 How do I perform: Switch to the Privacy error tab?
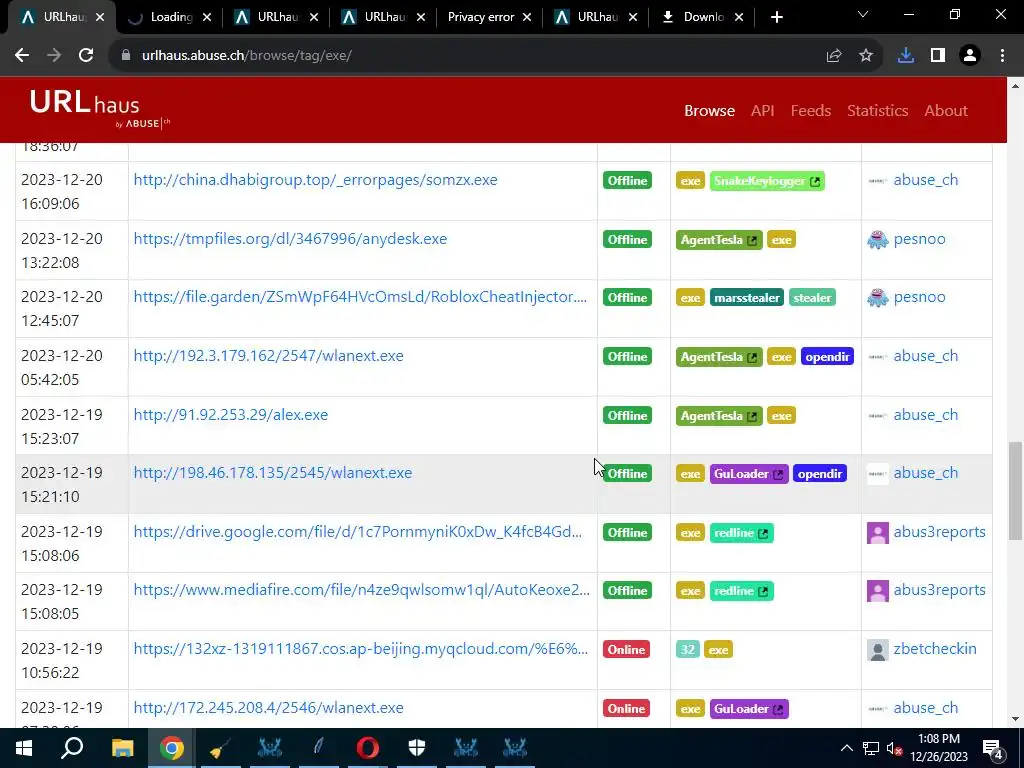[x=481, y=17]
